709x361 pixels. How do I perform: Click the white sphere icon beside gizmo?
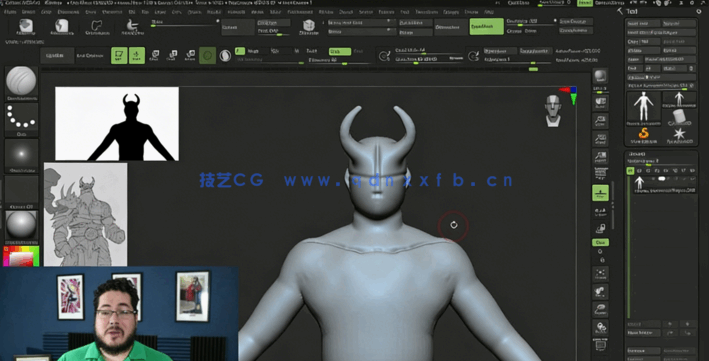click(x=225, y=56)
